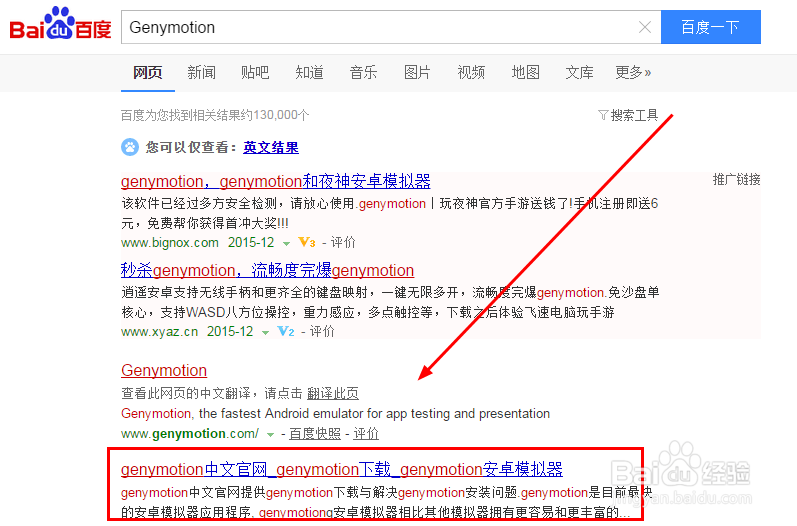Open 搜索工具 filter tools

[x=634, y=115]
